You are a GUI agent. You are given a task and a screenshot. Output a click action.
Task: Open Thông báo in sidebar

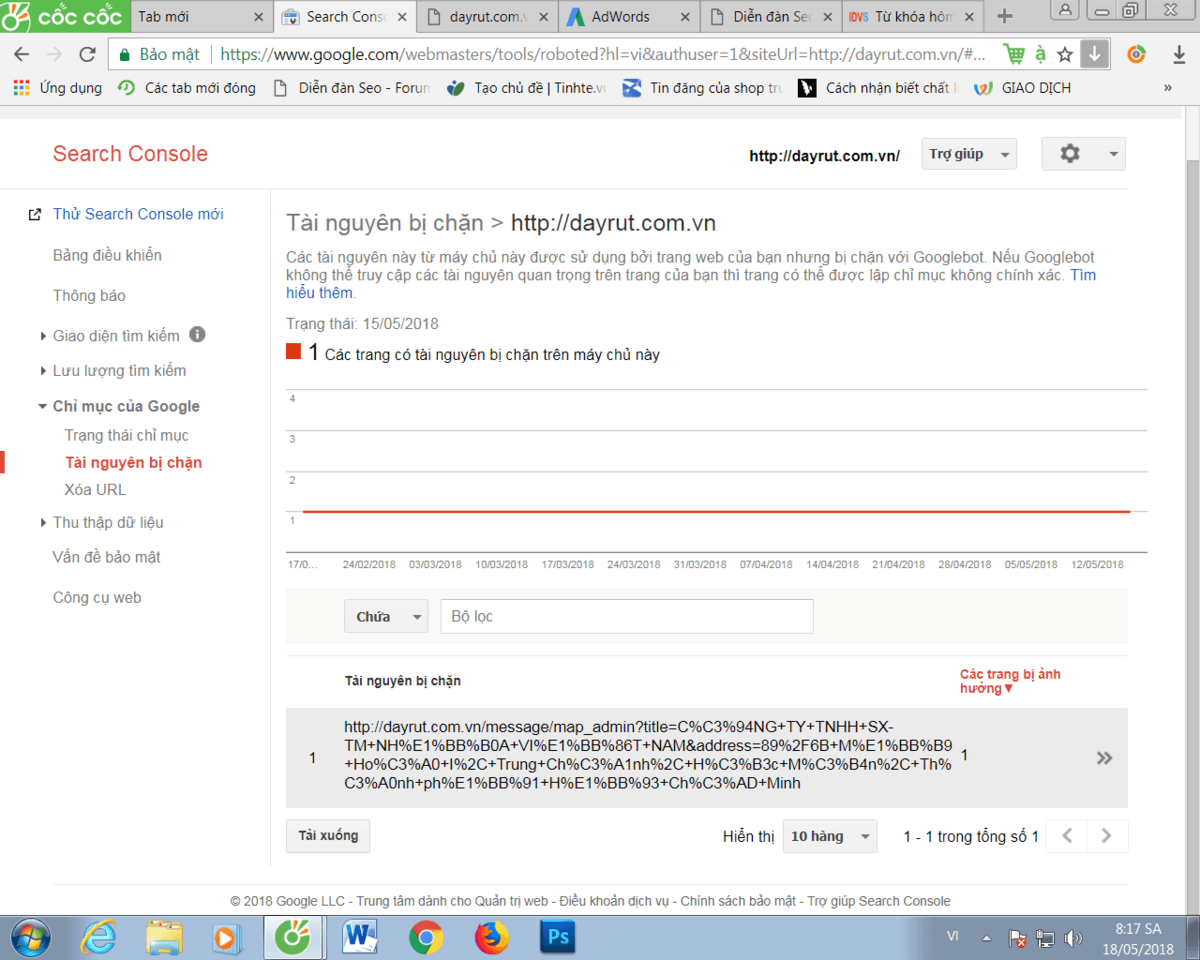click(x=89, y=296)
